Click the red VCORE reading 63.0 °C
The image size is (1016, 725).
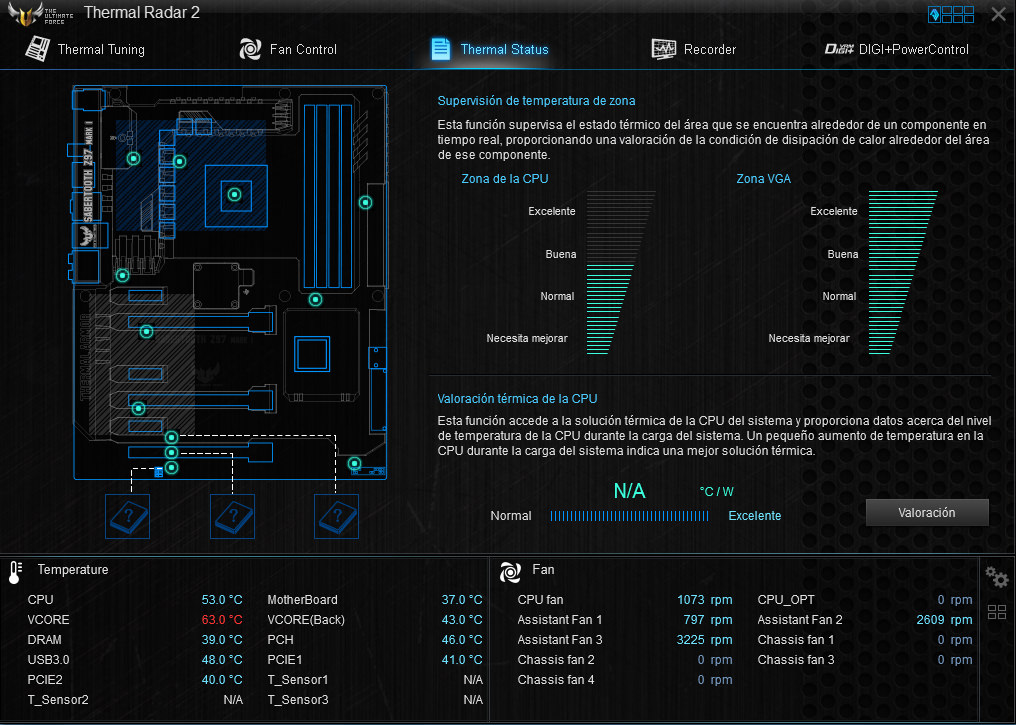[222, 620]
